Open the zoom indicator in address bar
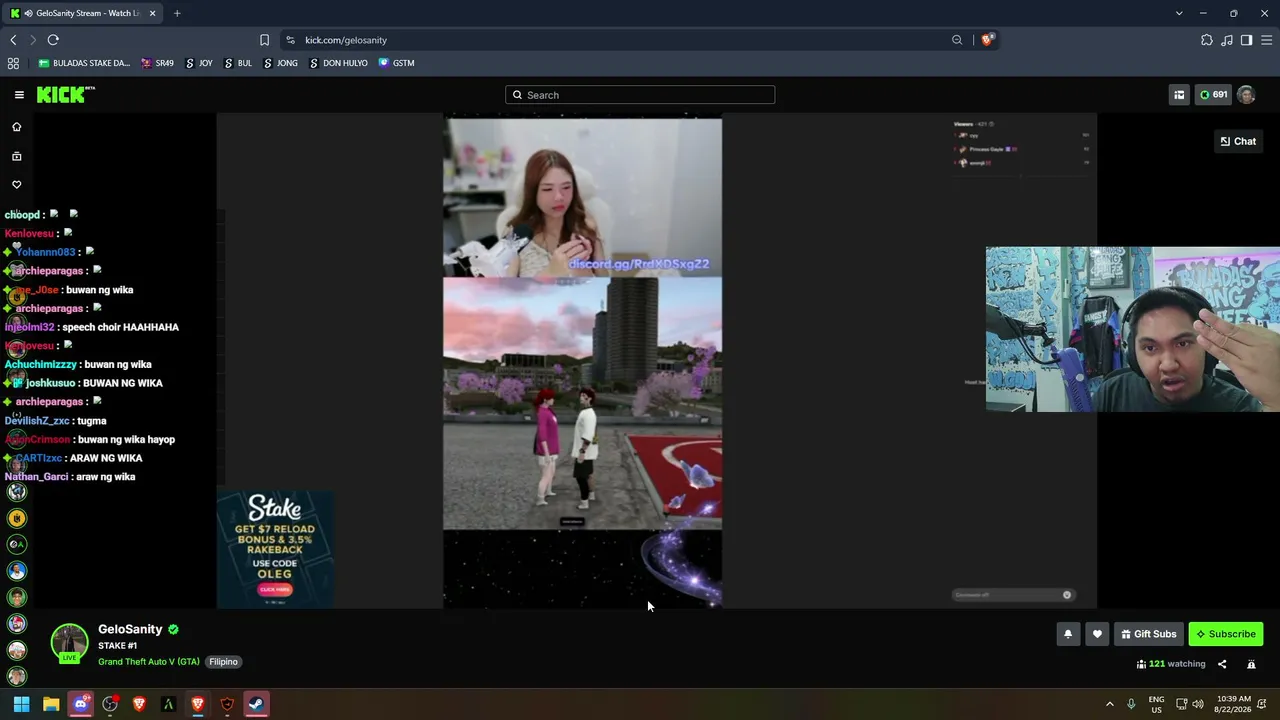 click(957, 40)
